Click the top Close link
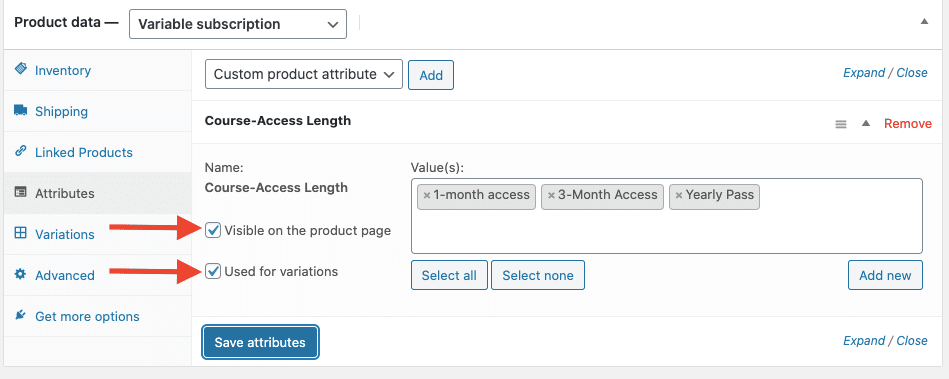The width and height of the screenshot is (949, 379). (x=912, y=73)
